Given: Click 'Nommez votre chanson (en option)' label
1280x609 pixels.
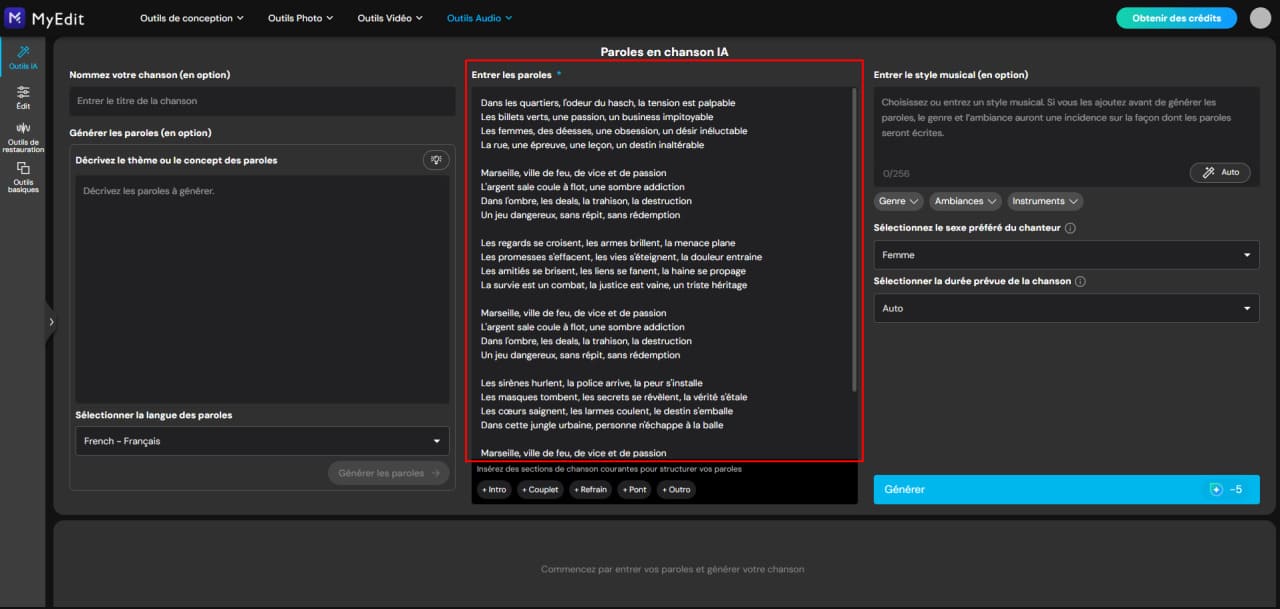Looking at the screenshot, I should 150,75.
